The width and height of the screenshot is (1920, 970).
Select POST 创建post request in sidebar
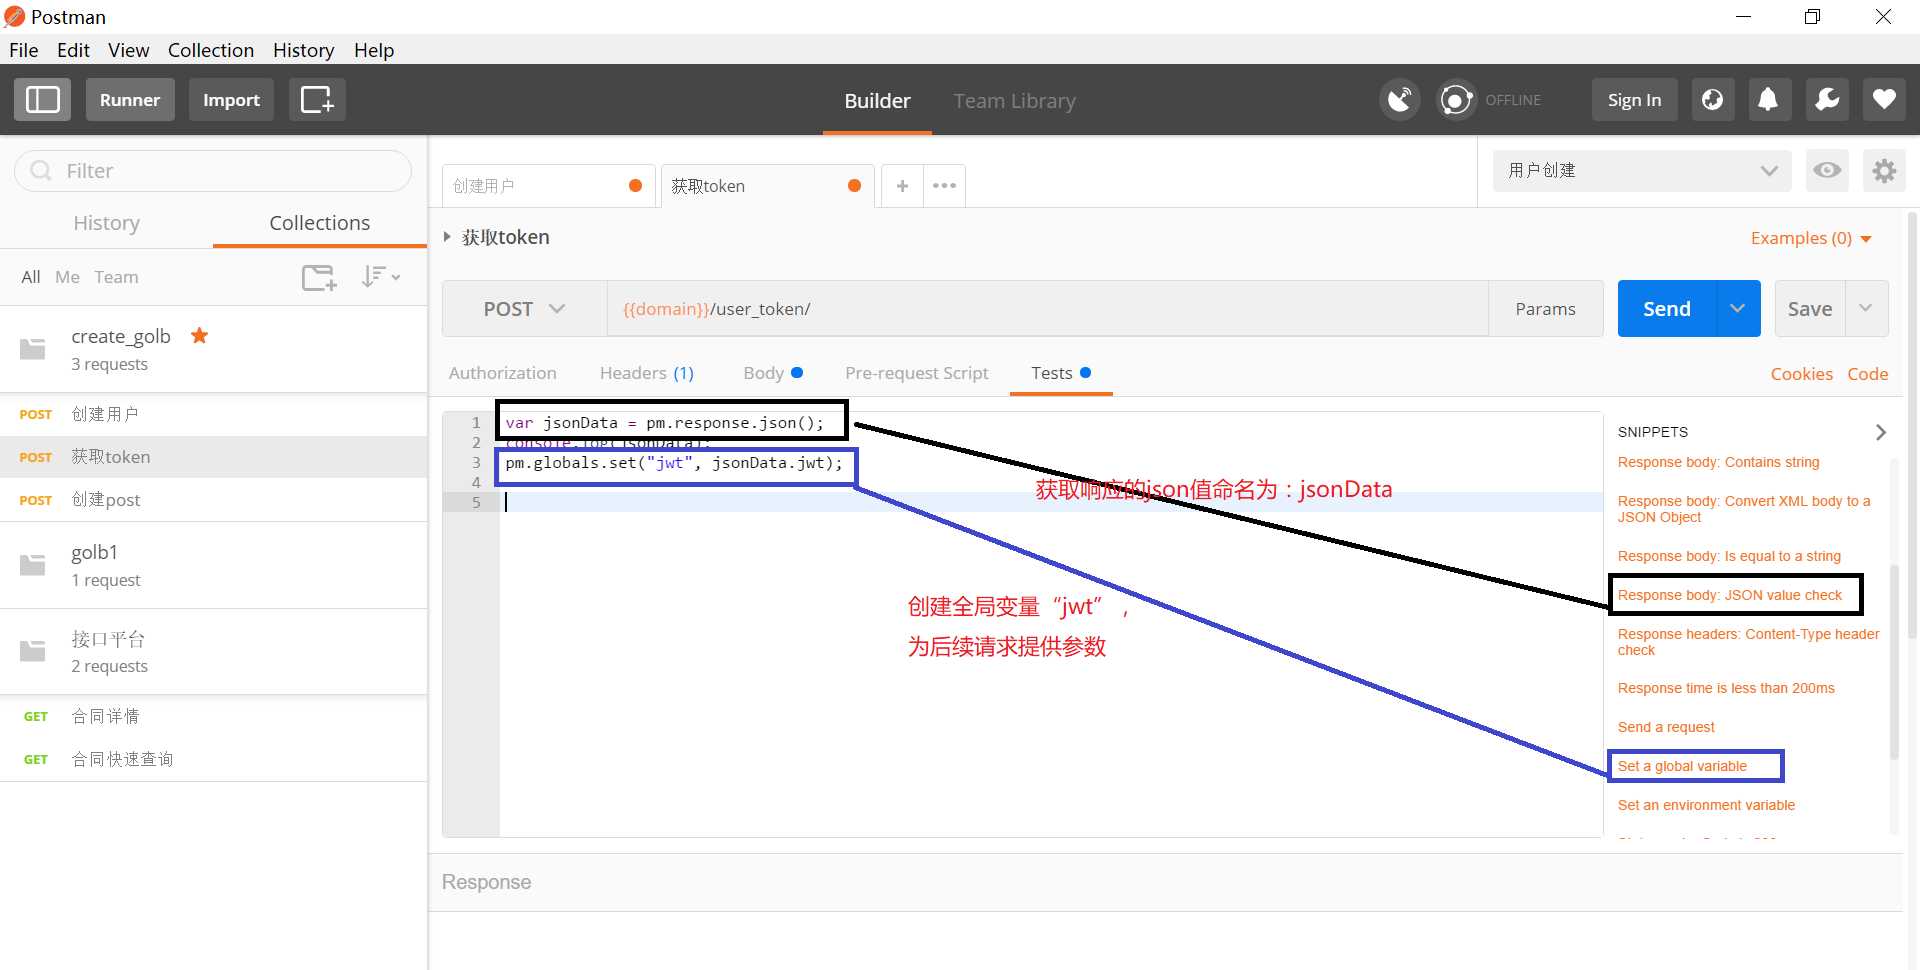pyautogui.click(x=213, y=500)
